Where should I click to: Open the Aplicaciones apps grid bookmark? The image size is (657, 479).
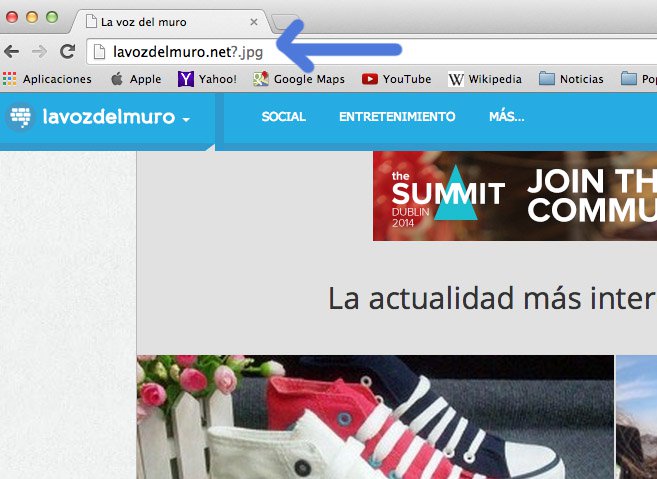coord(47,79)
